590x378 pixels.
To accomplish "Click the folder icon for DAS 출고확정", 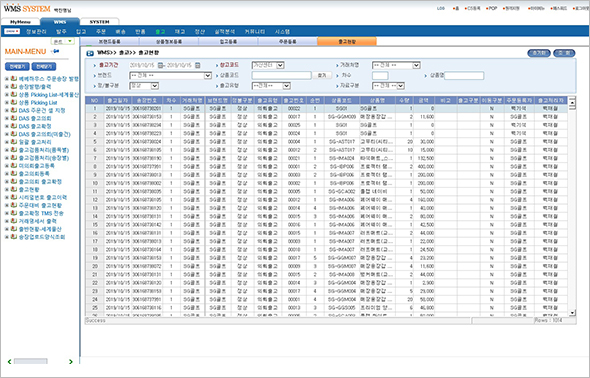I will [x=14, y=126].
